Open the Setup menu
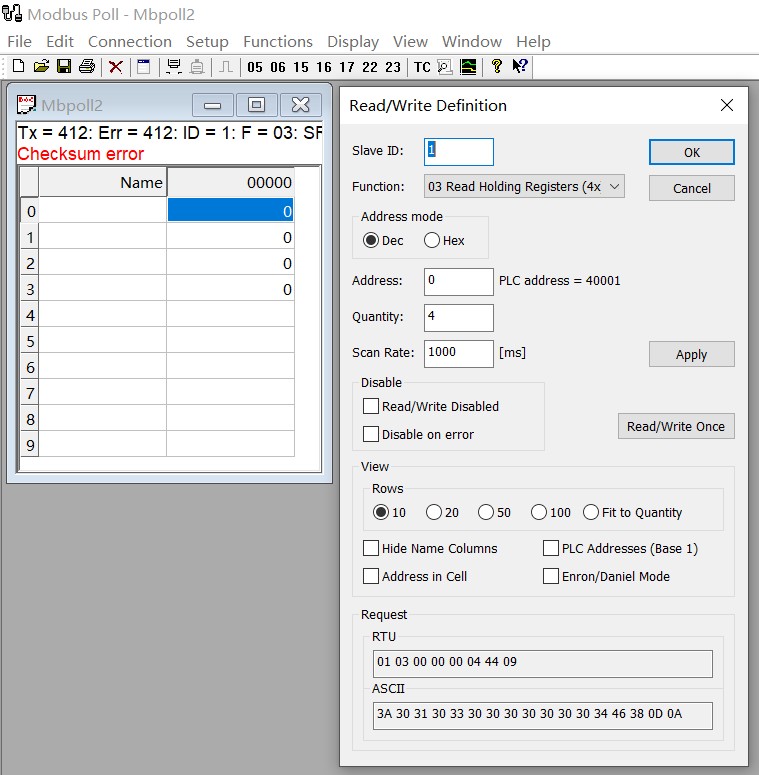 207,42
